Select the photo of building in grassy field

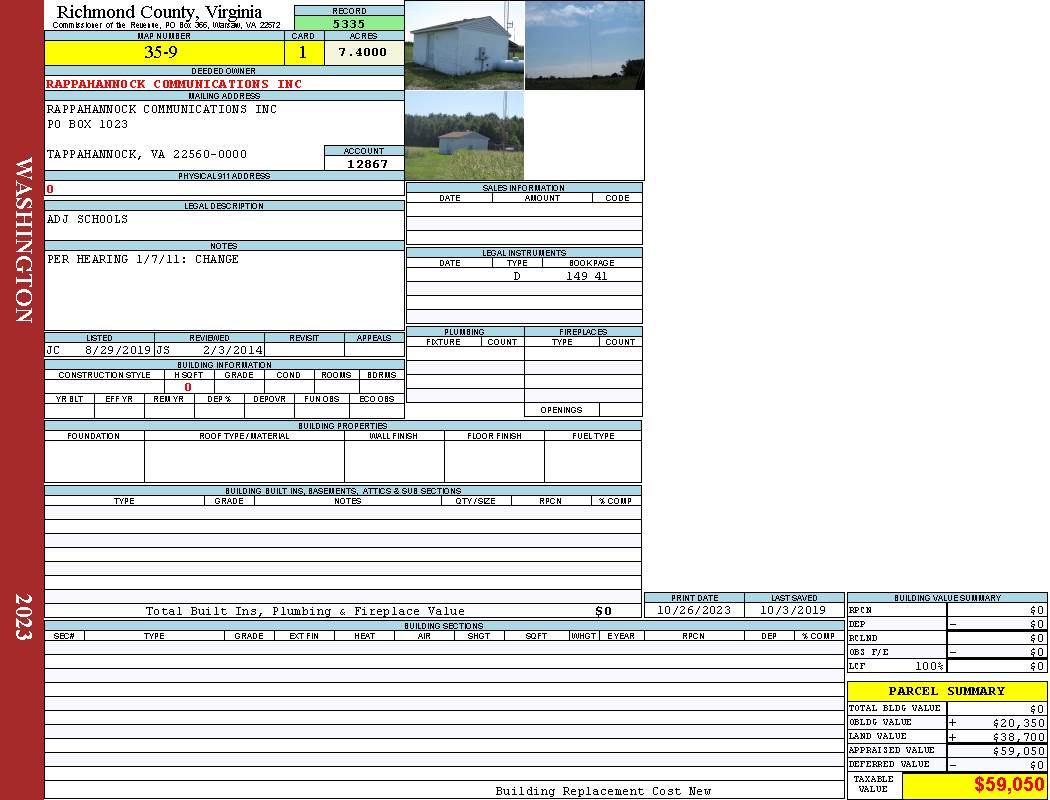pos(464,136)
